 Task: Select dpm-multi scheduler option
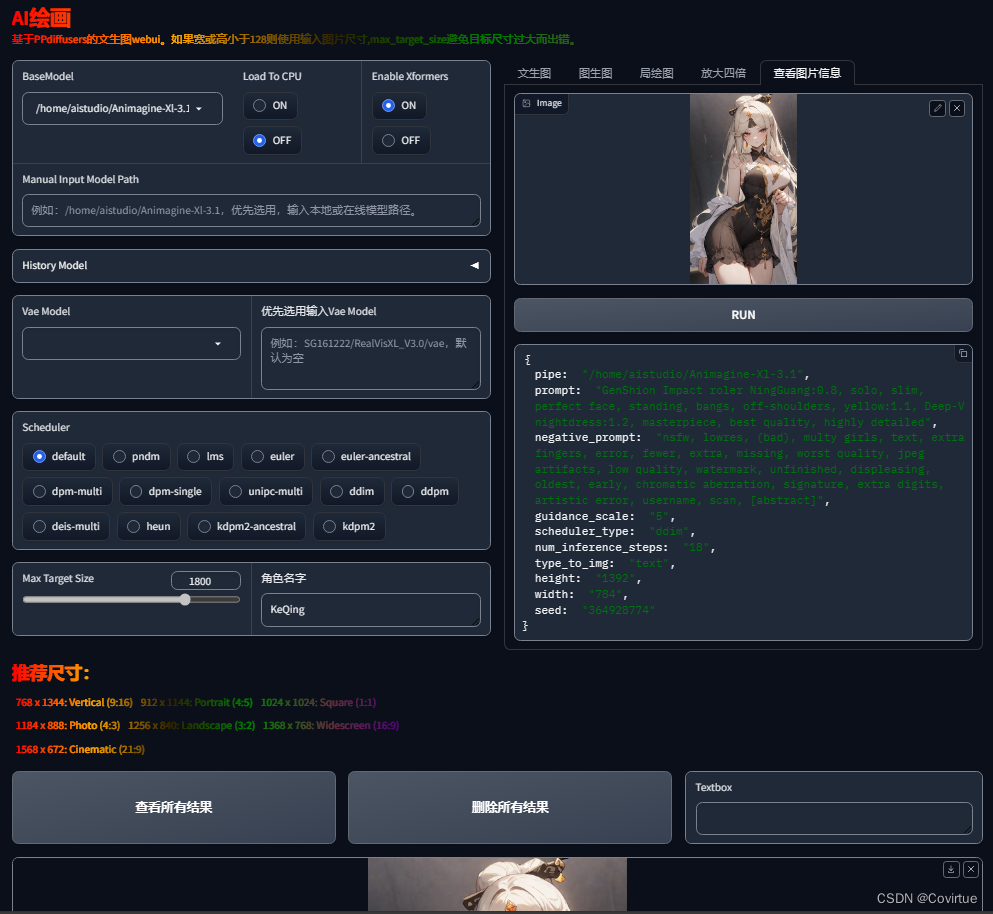[67, 492]
